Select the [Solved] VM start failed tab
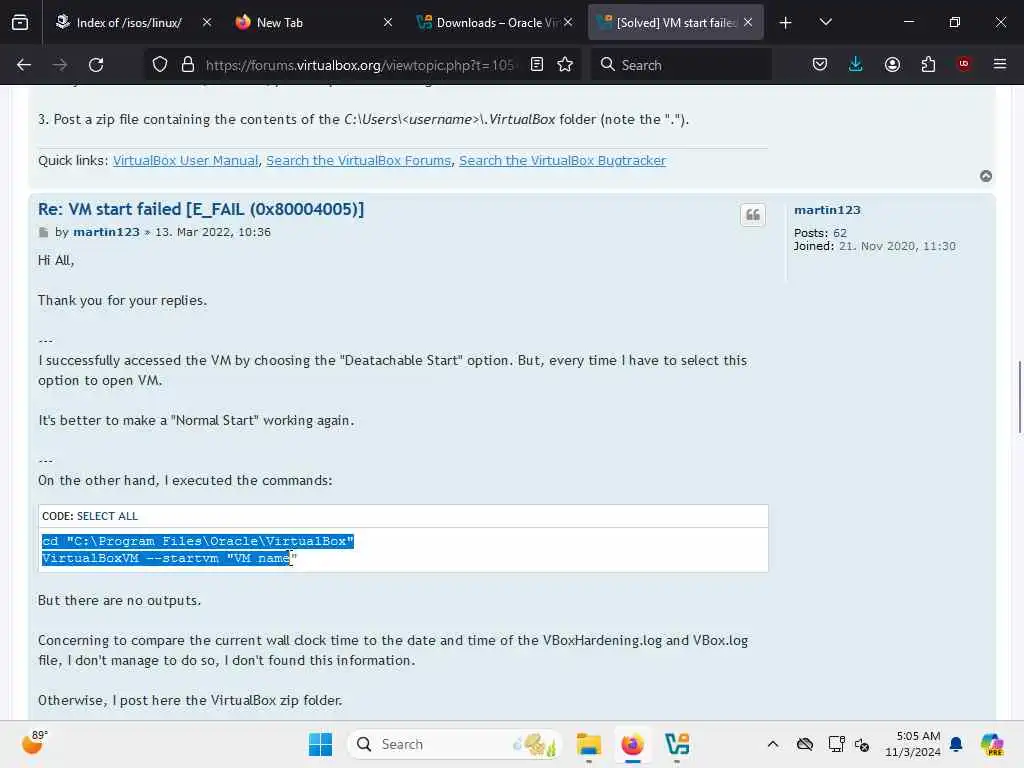Screen dimensions: 1024x768 676,23
